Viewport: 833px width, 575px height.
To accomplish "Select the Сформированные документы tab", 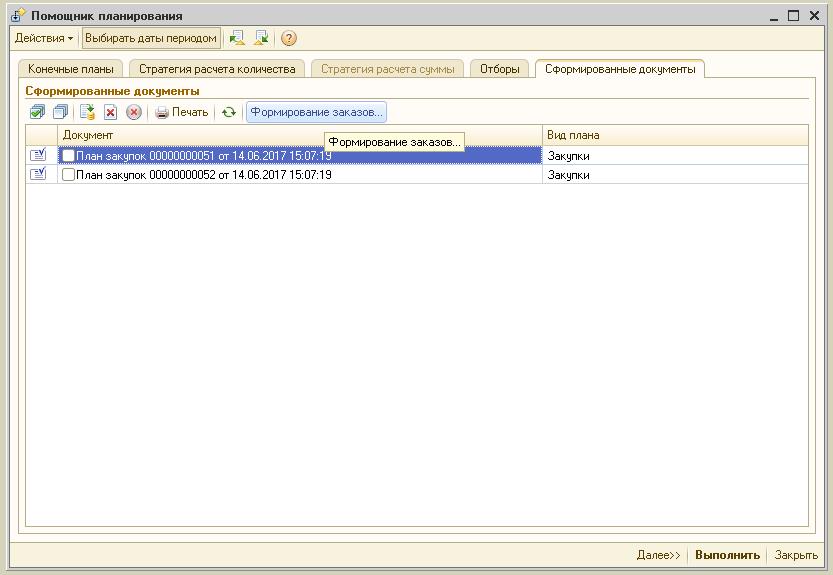I will coord(620,69).
